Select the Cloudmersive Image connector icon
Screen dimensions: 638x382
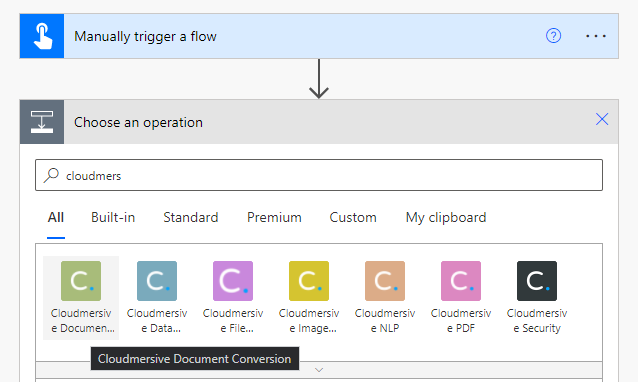pyautogui.click(x=309, y=281)
